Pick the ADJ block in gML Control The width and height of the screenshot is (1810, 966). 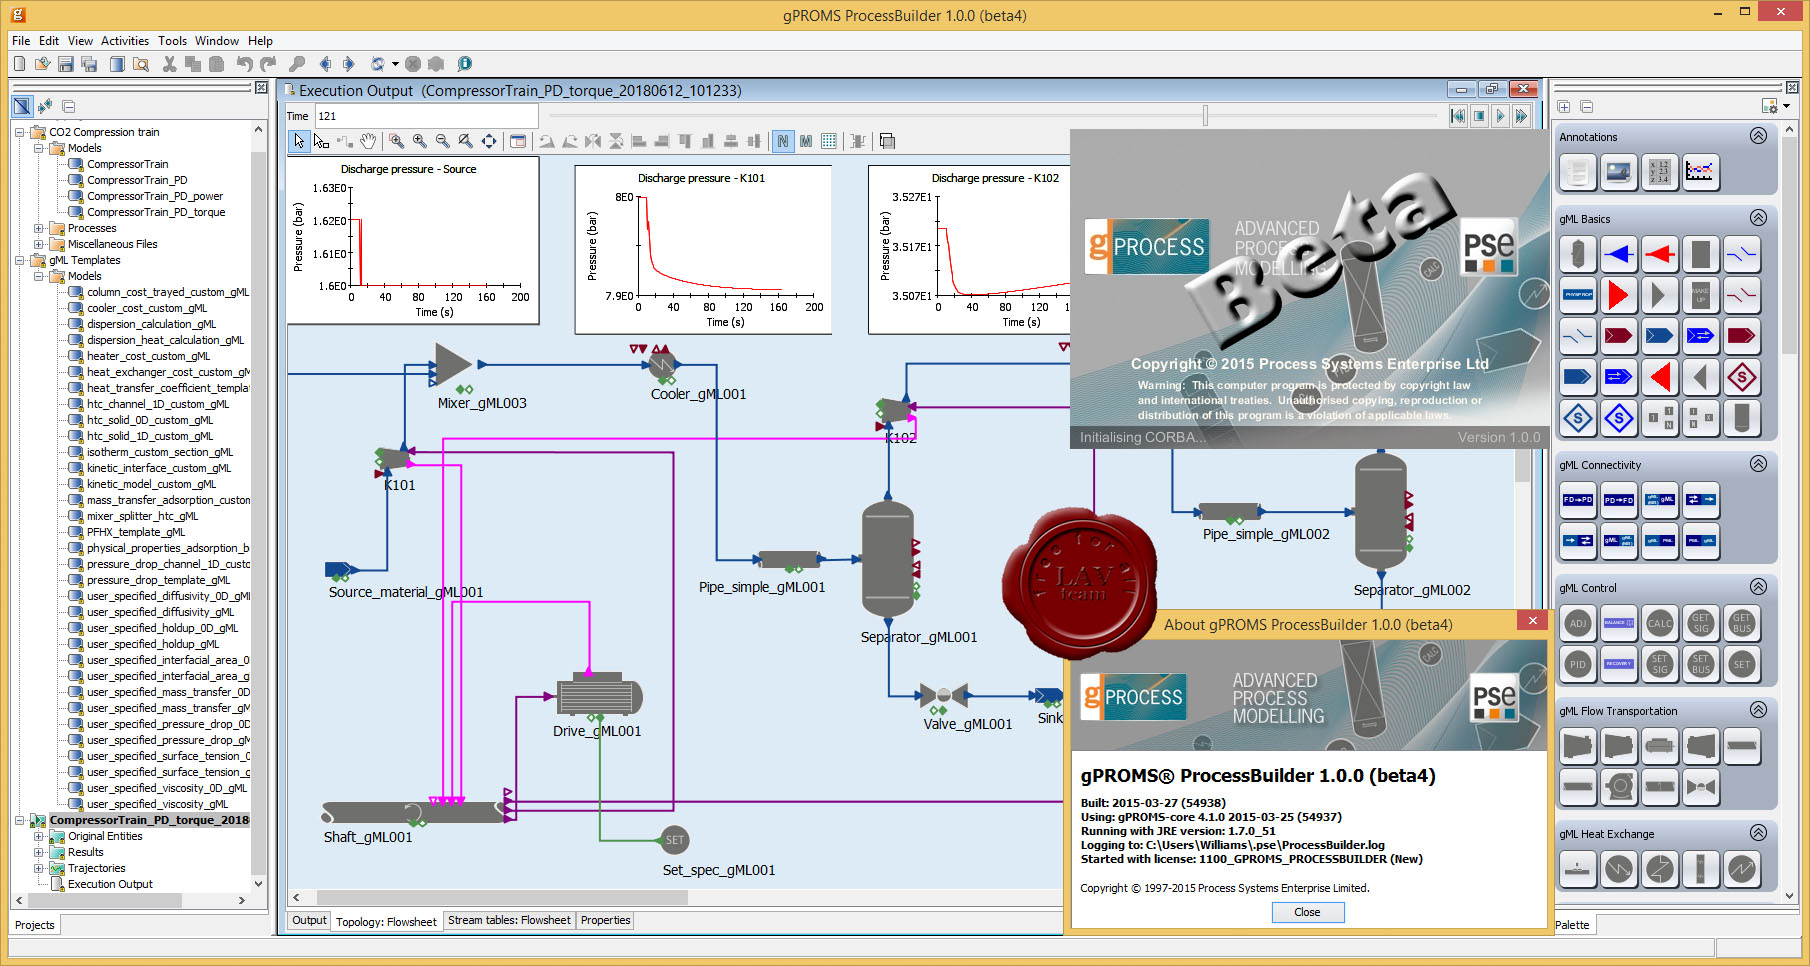click(x=1578, y=623)
